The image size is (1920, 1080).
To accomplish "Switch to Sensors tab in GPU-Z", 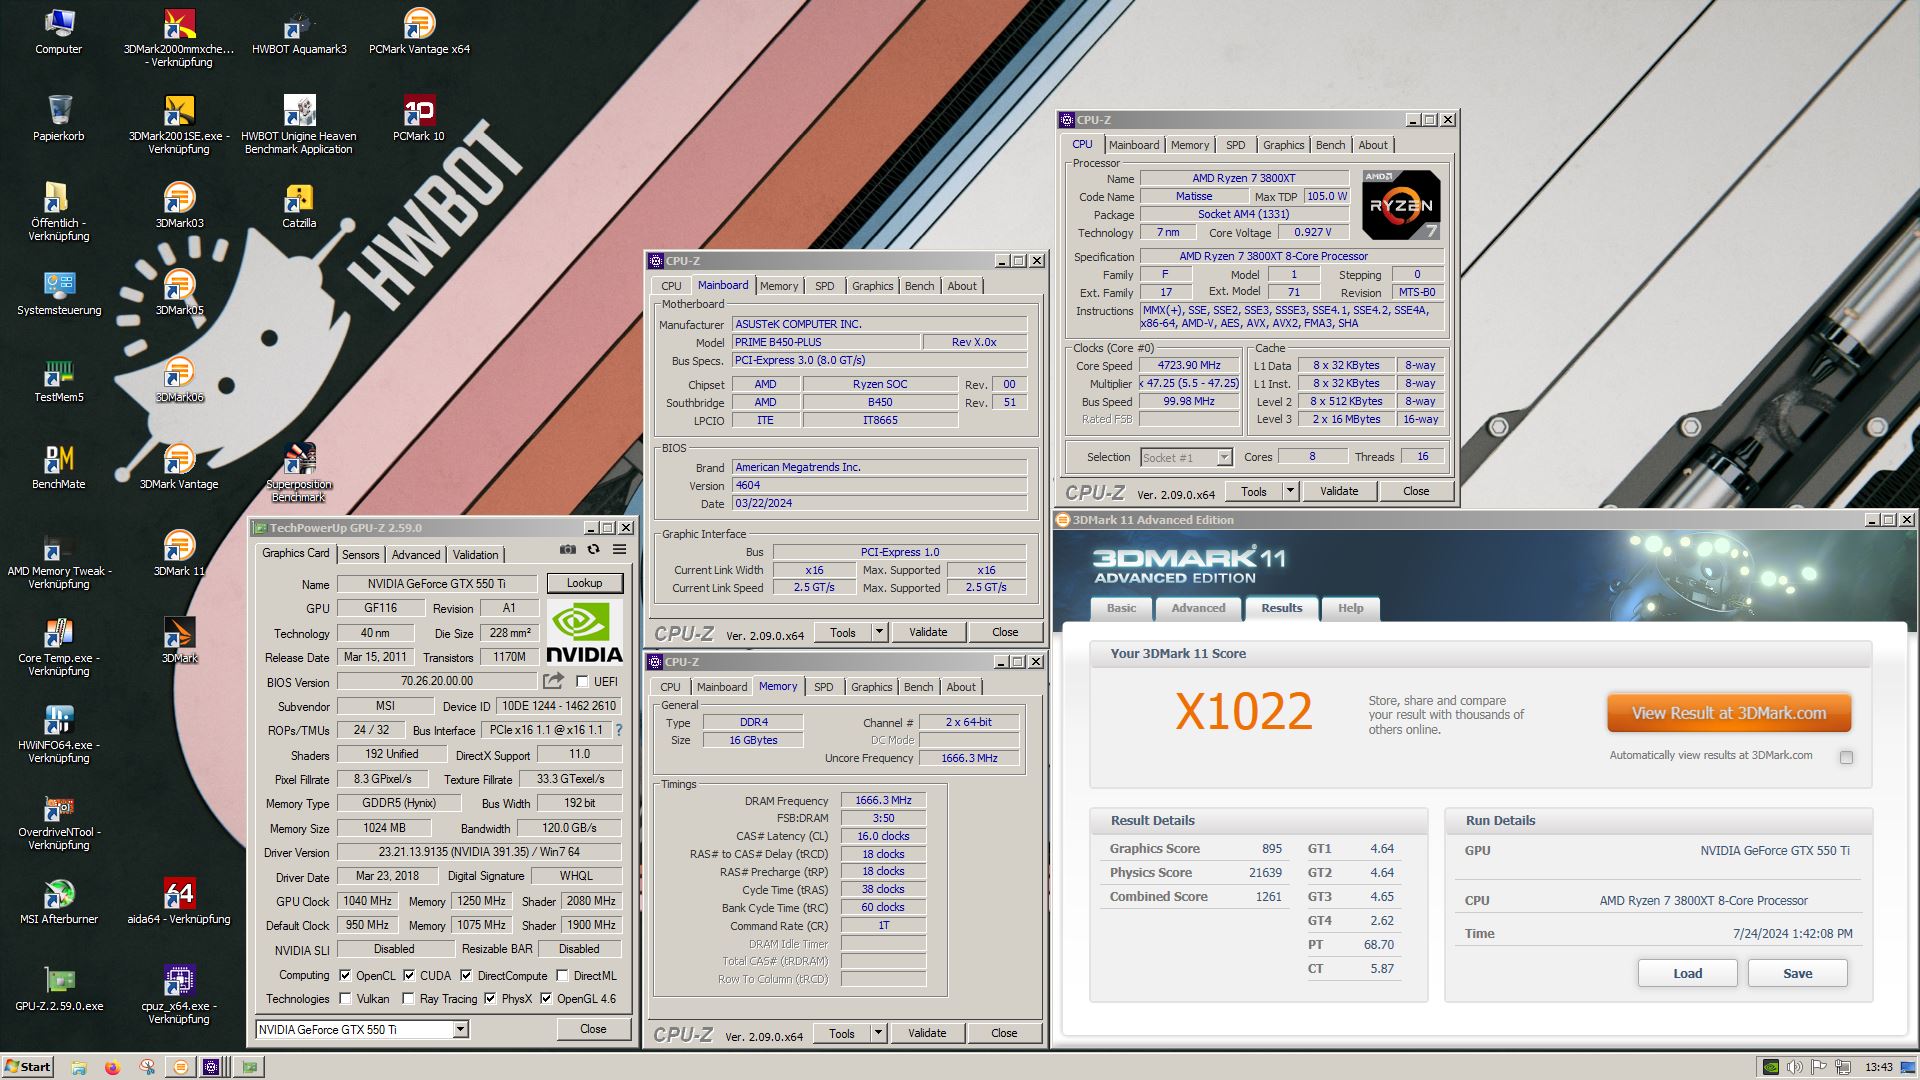I will [x=360, y=554].
